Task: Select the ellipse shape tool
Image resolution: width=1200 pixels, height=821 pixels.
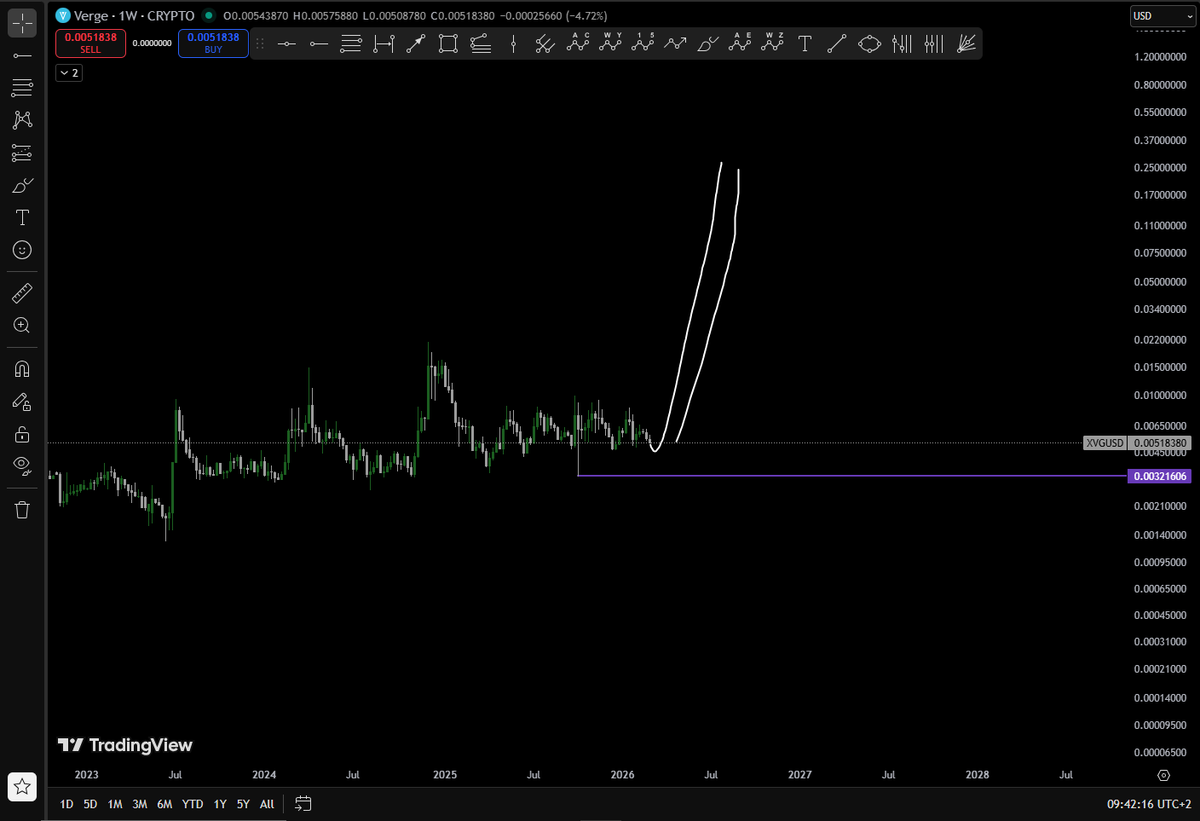Action: (x=870, y=44)
